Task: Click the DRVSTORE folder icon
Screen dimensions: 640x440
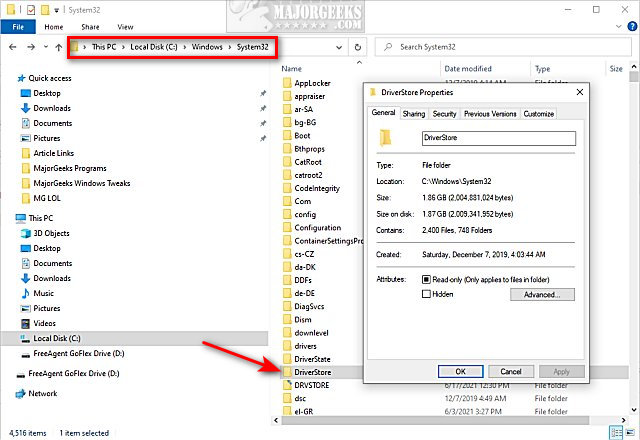Action: pos(287,385)
